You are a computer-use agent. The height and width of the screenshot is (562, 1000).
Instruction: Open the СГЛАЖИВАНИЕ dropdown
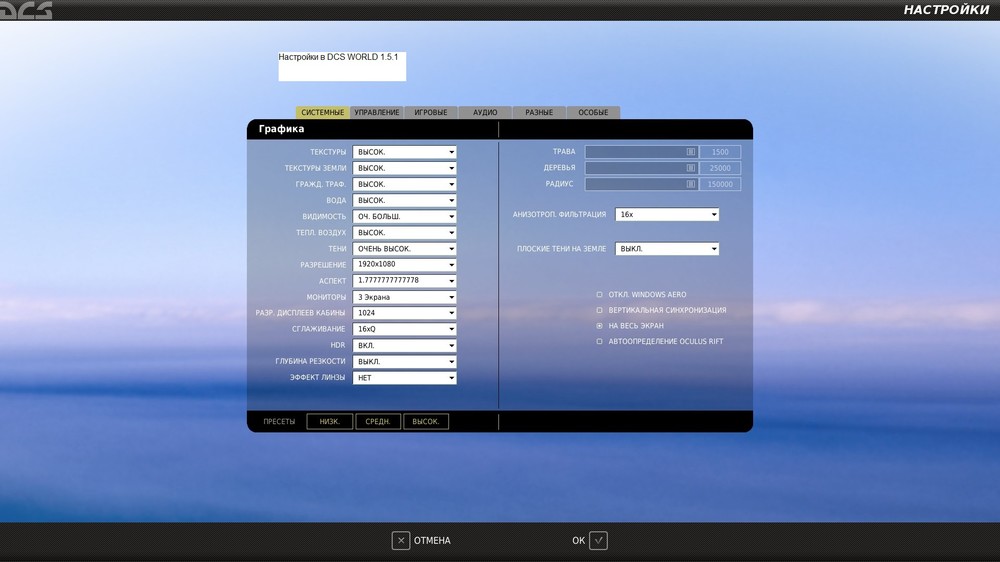click(404, 329)
